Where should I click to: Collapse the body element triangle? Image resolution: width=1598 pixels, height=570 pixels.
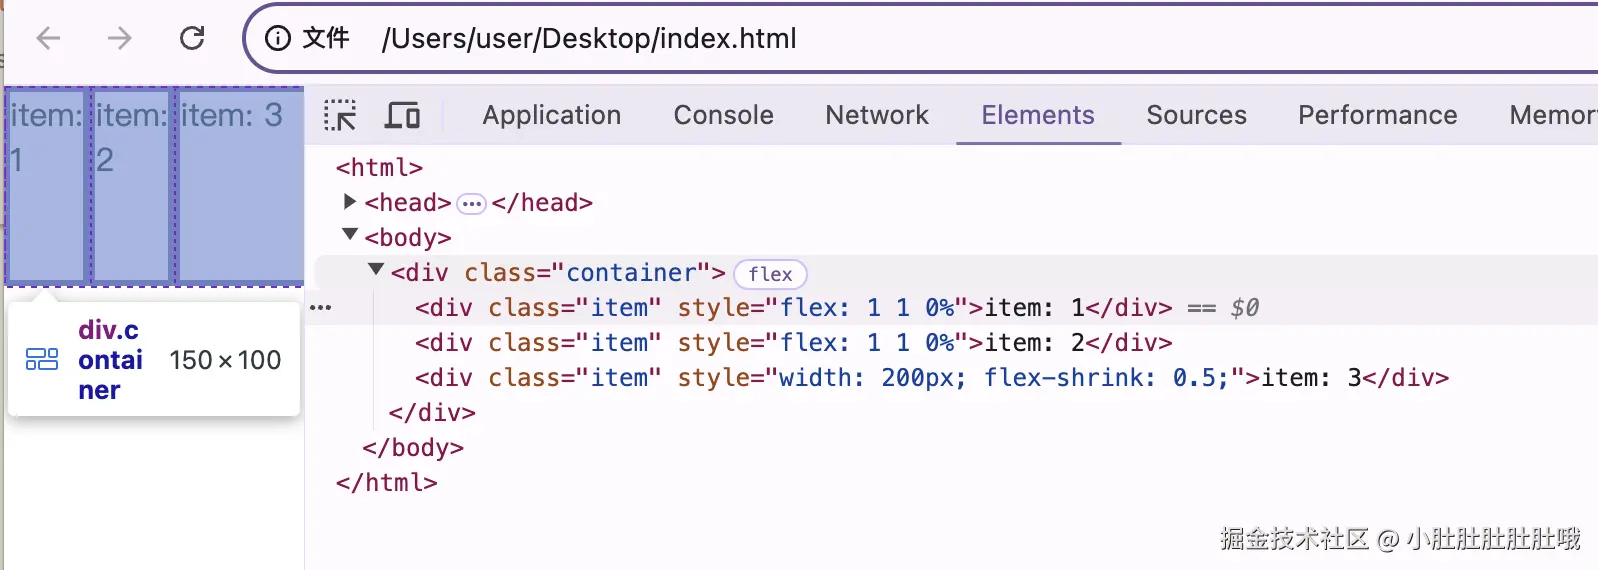coord(350,235)
